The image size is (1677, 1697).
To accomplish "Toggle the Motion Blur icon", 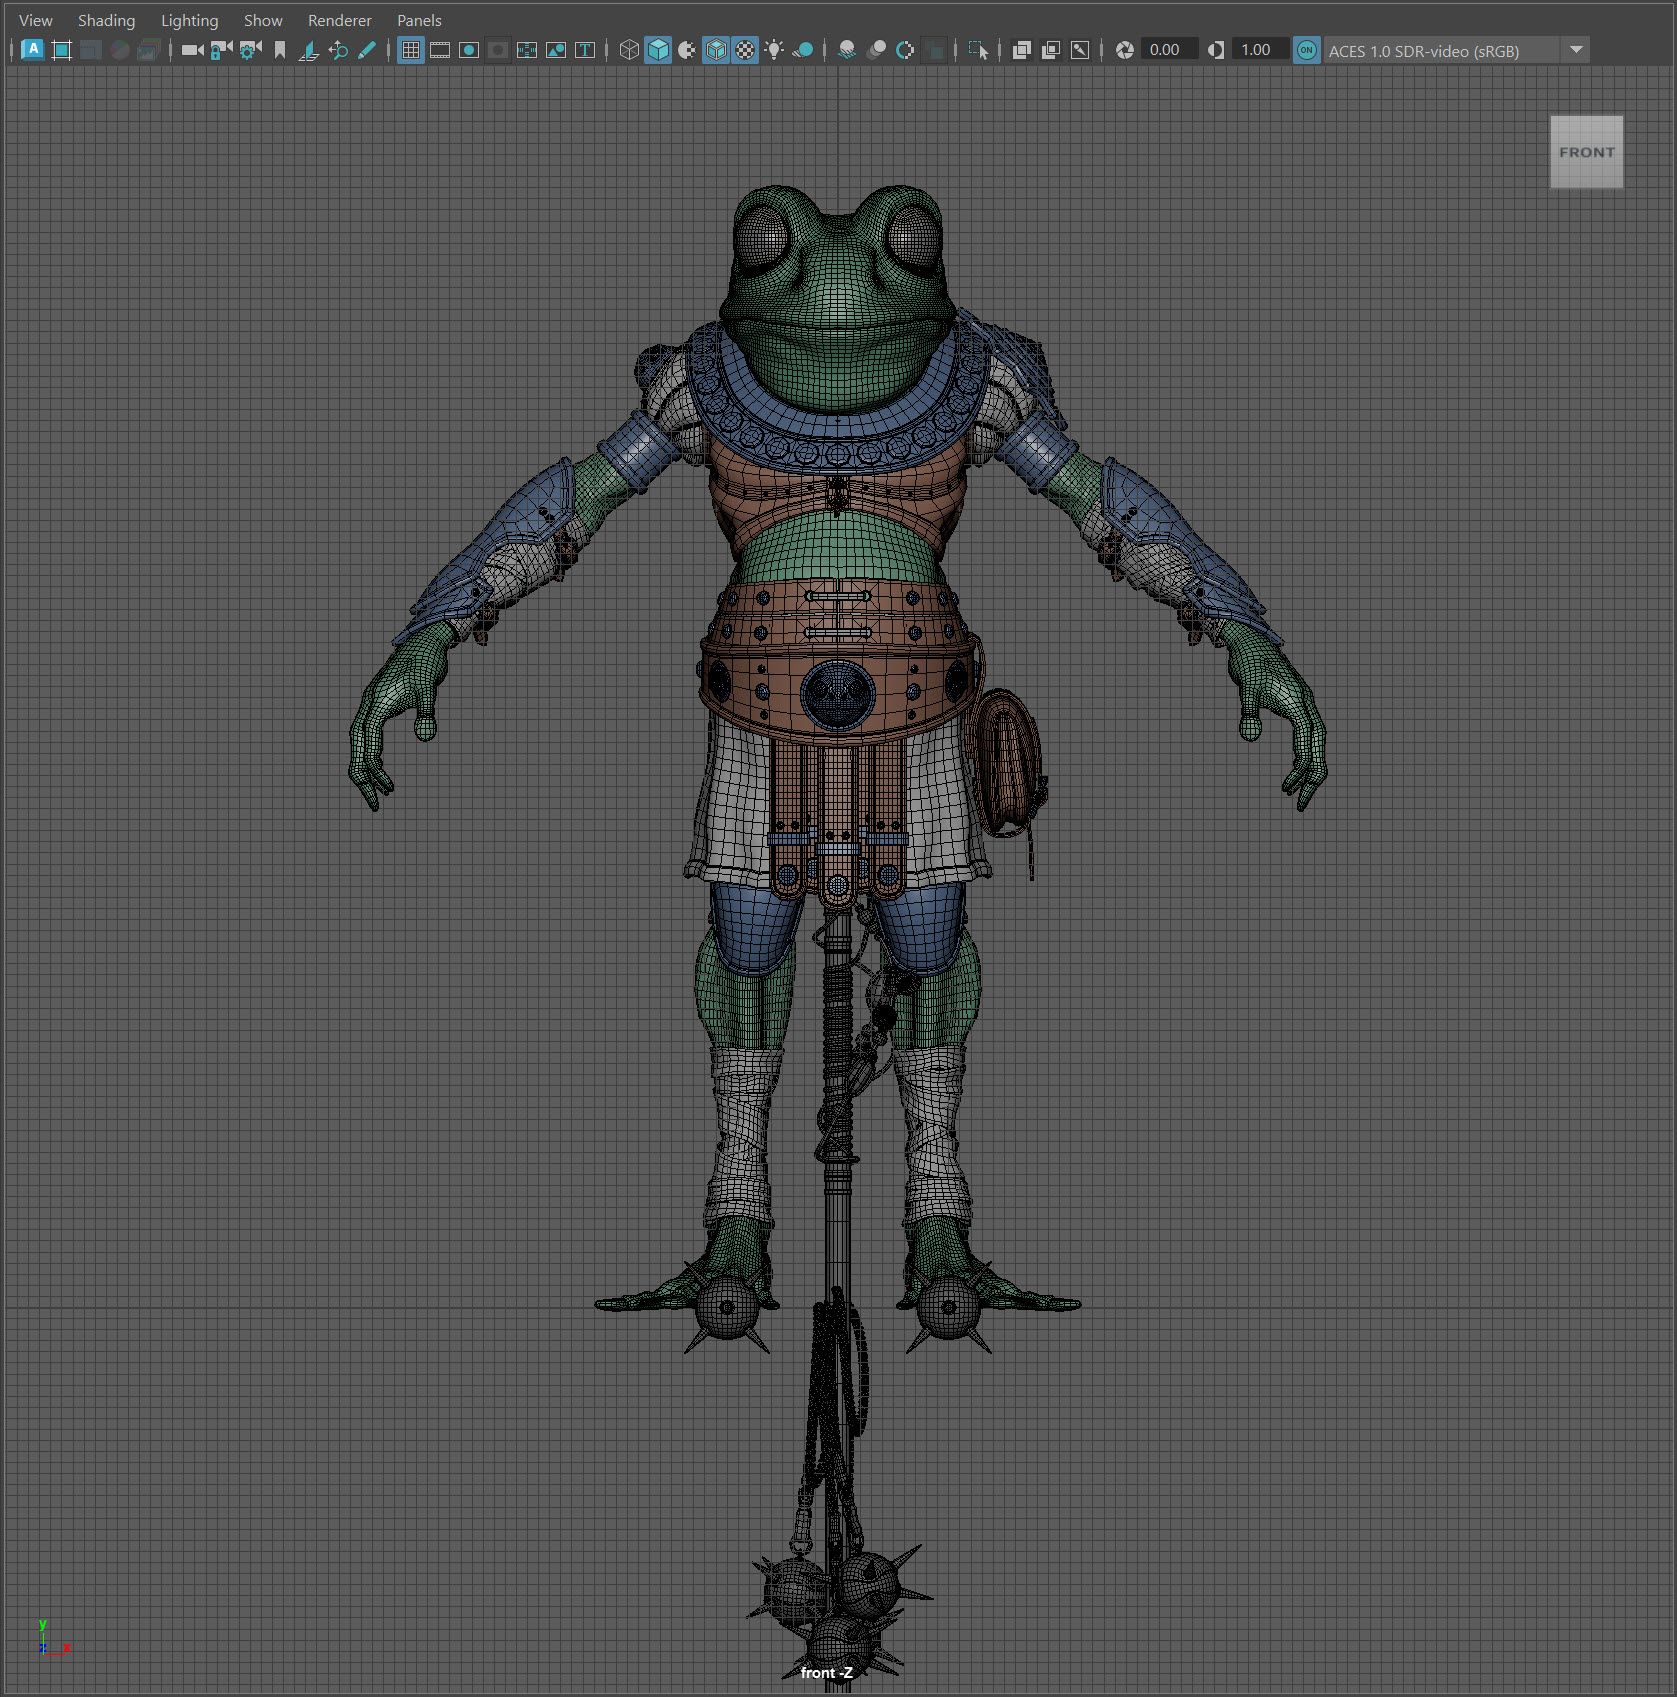I will 876,50.
